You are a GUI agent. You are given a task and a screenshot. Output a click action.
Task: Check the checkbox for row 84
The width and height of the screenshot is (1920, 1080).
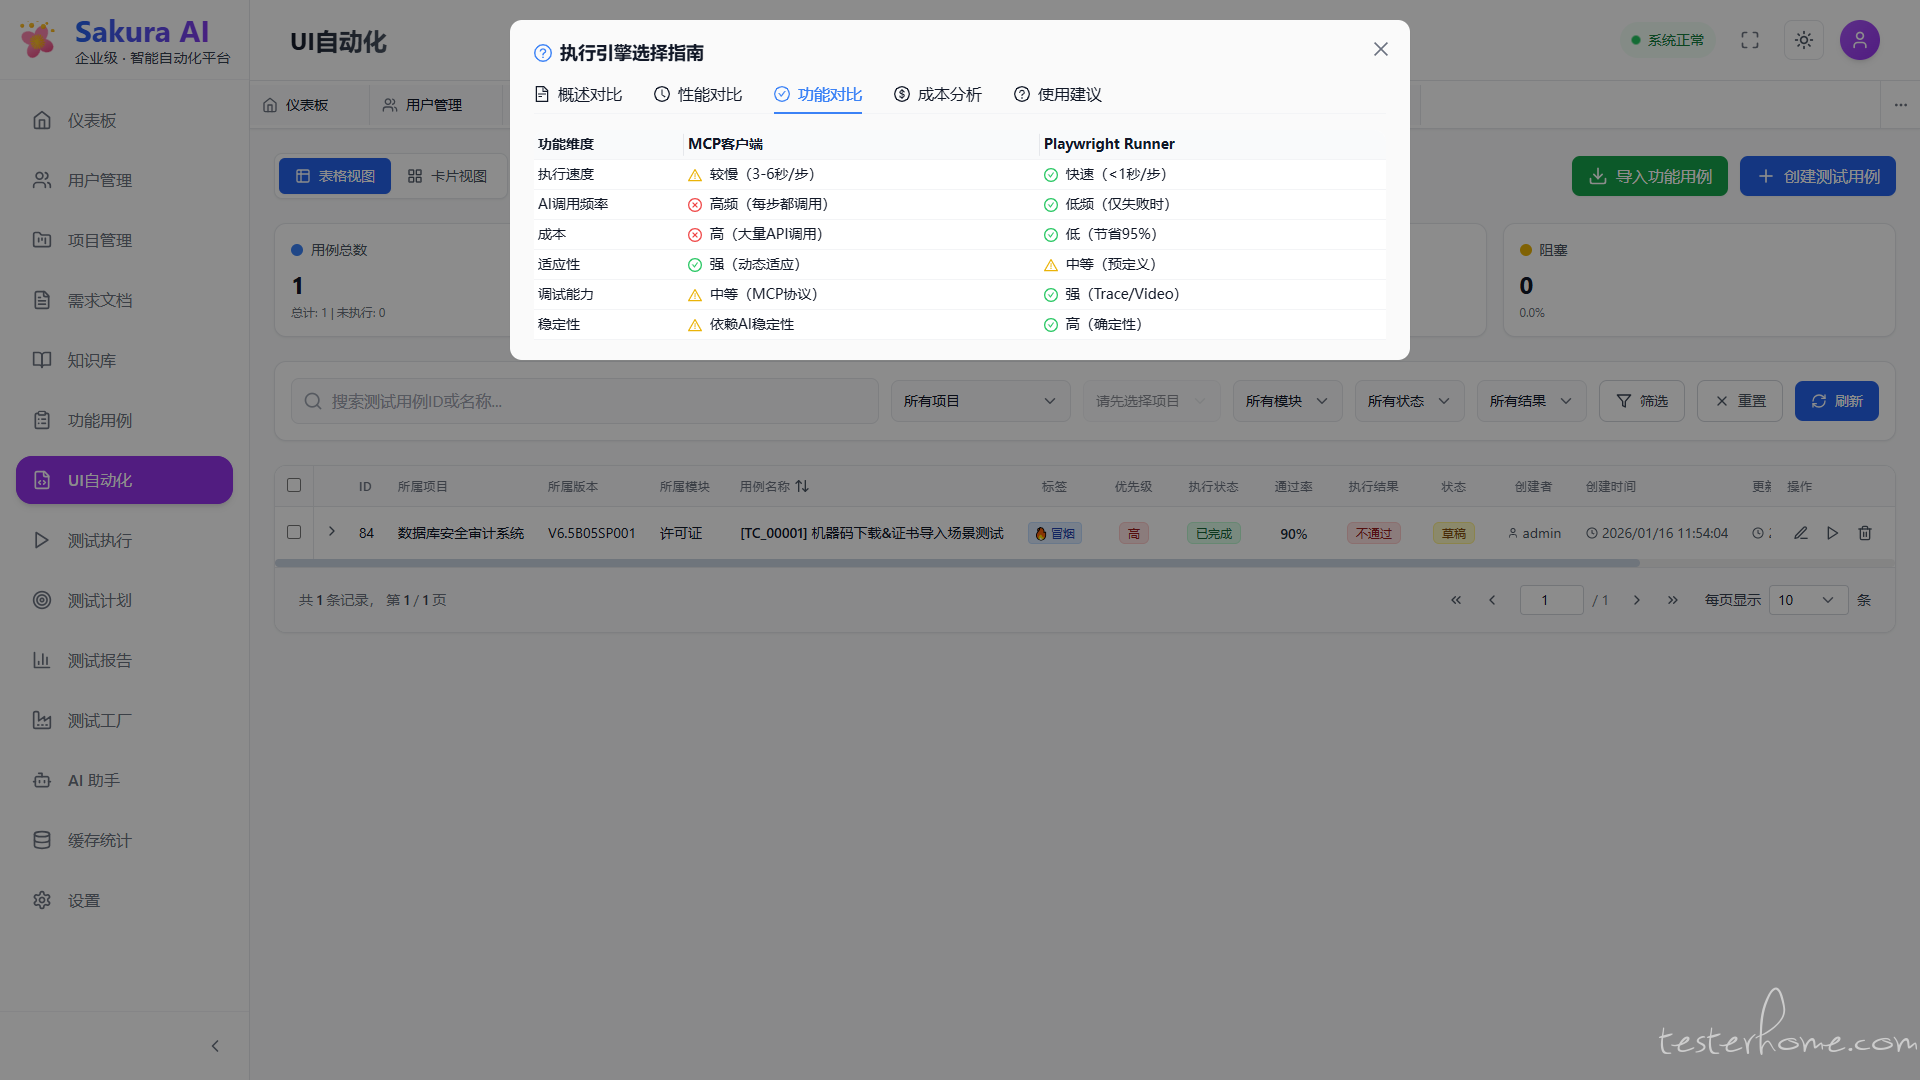tap(294, 532)
